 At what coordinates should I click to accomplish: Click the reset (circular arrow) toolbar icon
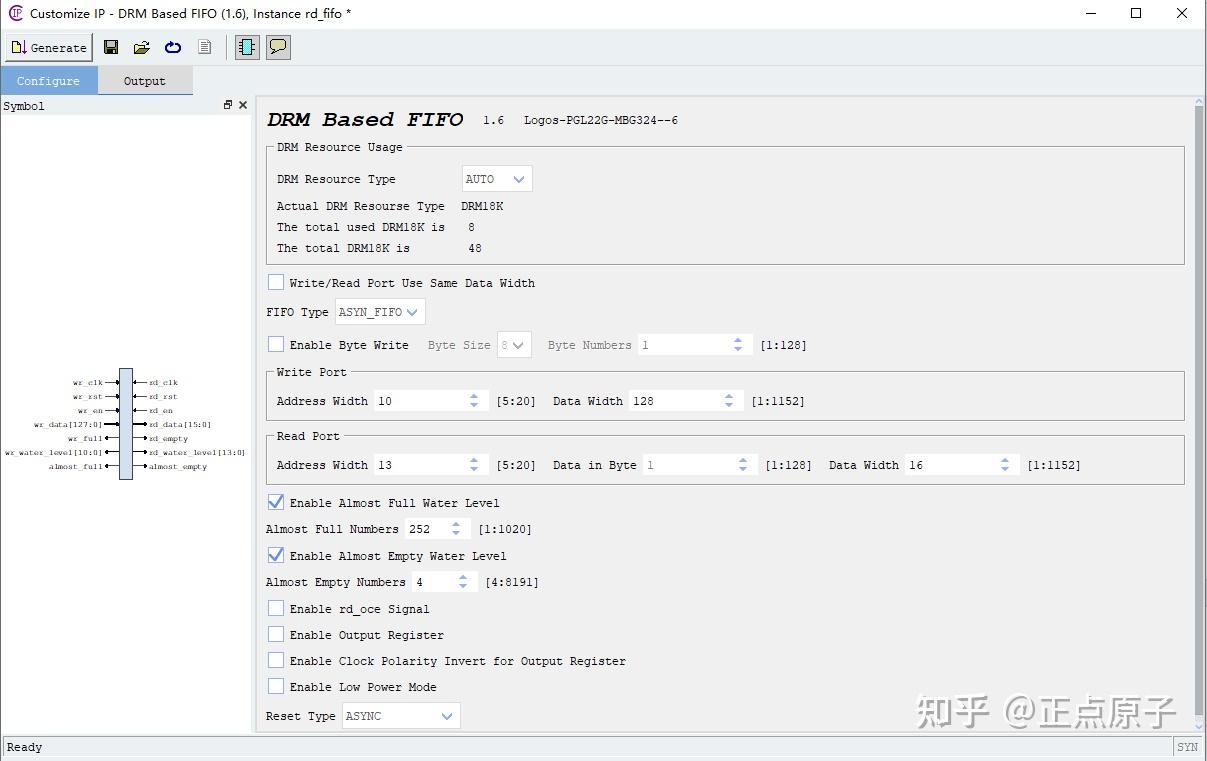click(171, 47)
